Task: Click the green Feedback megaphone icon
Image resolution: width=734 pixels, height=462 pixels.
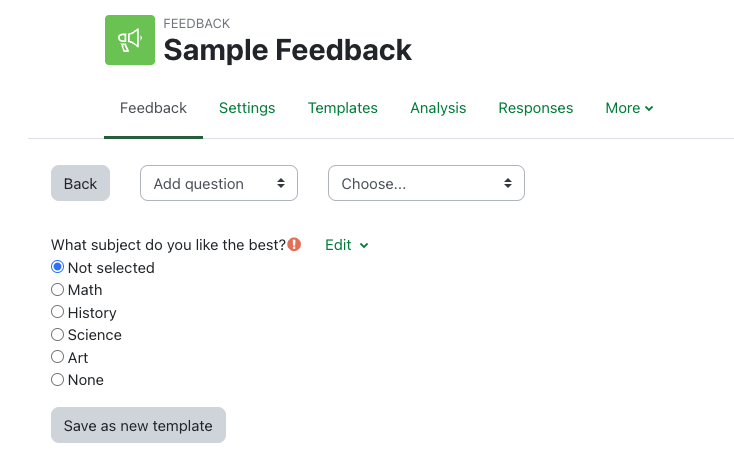Action: (130, 40)
